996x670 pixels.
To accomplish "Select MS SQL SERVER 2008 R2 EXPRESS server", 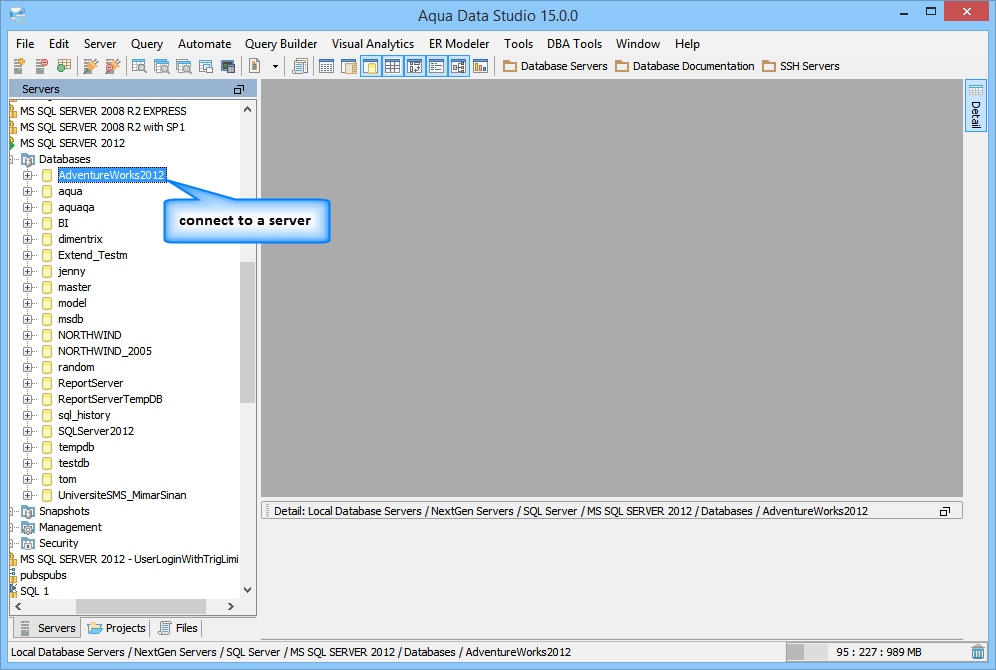I will (x=103, y=111).
